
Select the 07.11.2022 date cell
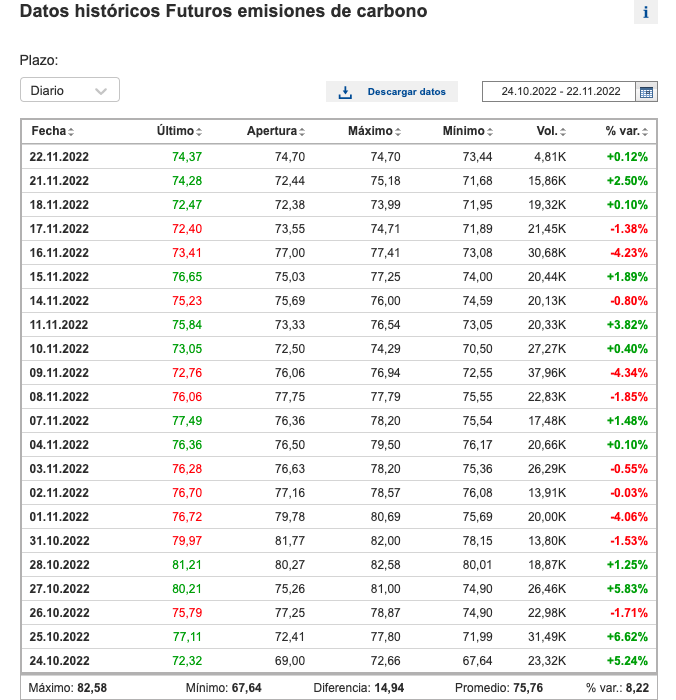point(59,421)
